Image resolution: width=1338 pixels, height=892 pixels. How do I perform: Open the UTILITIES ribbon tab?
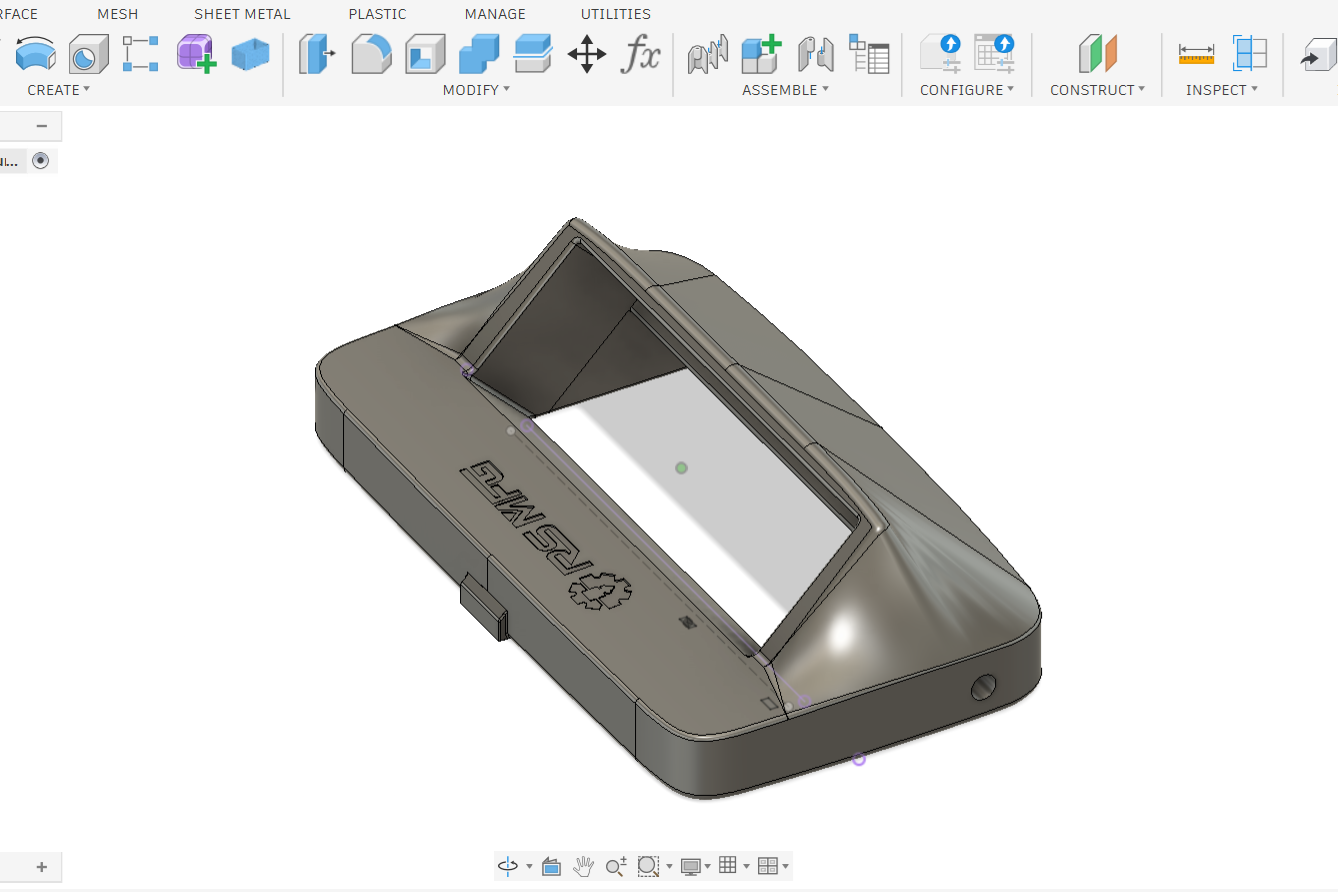point(615,14)
